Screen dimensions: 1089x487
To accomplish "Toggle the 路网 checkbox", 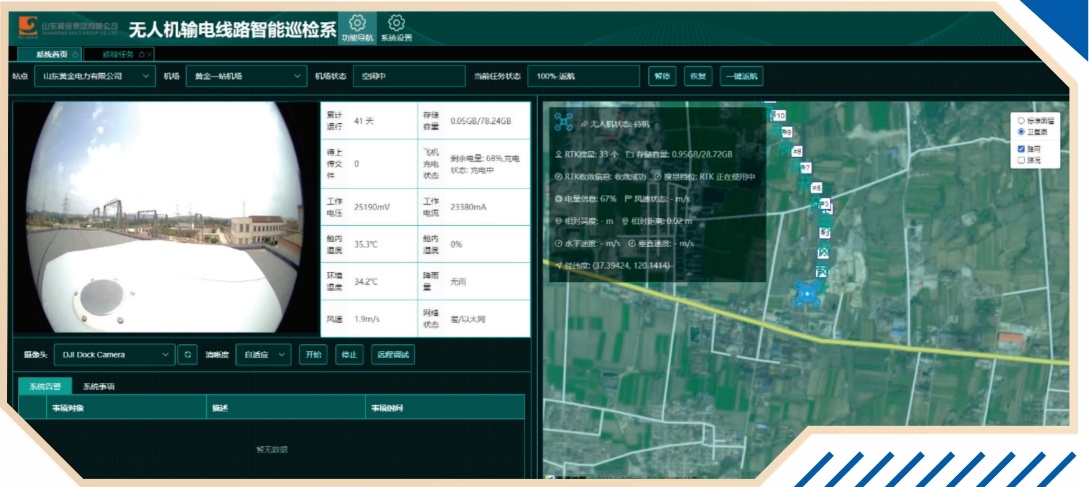I will pos(1021,149).
